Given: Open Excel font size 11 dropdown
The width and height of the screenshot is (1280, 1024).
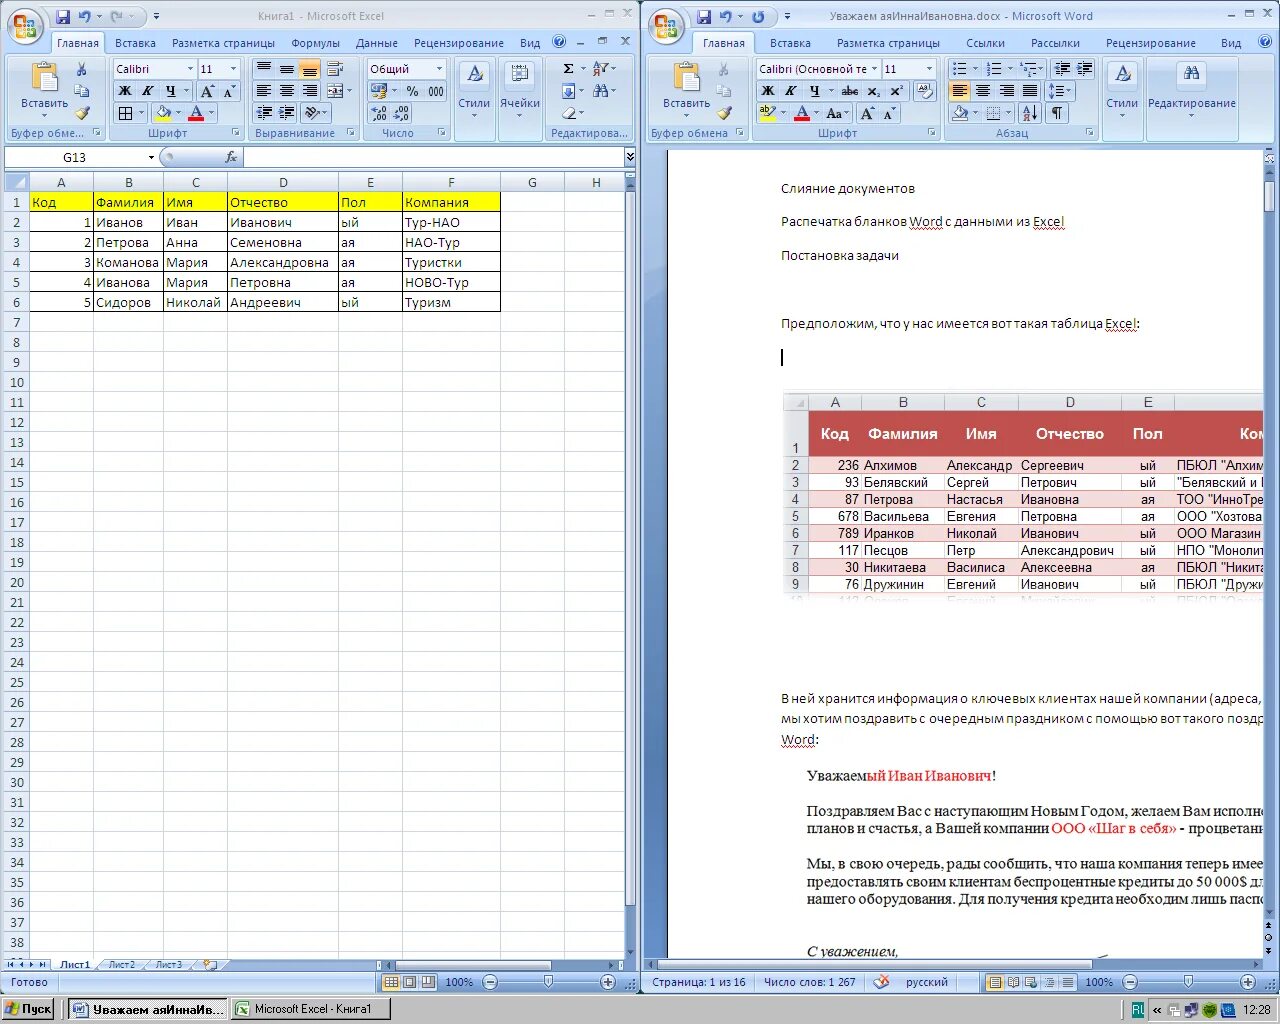Looking at the screenshot, I should (x=234, y=69).
